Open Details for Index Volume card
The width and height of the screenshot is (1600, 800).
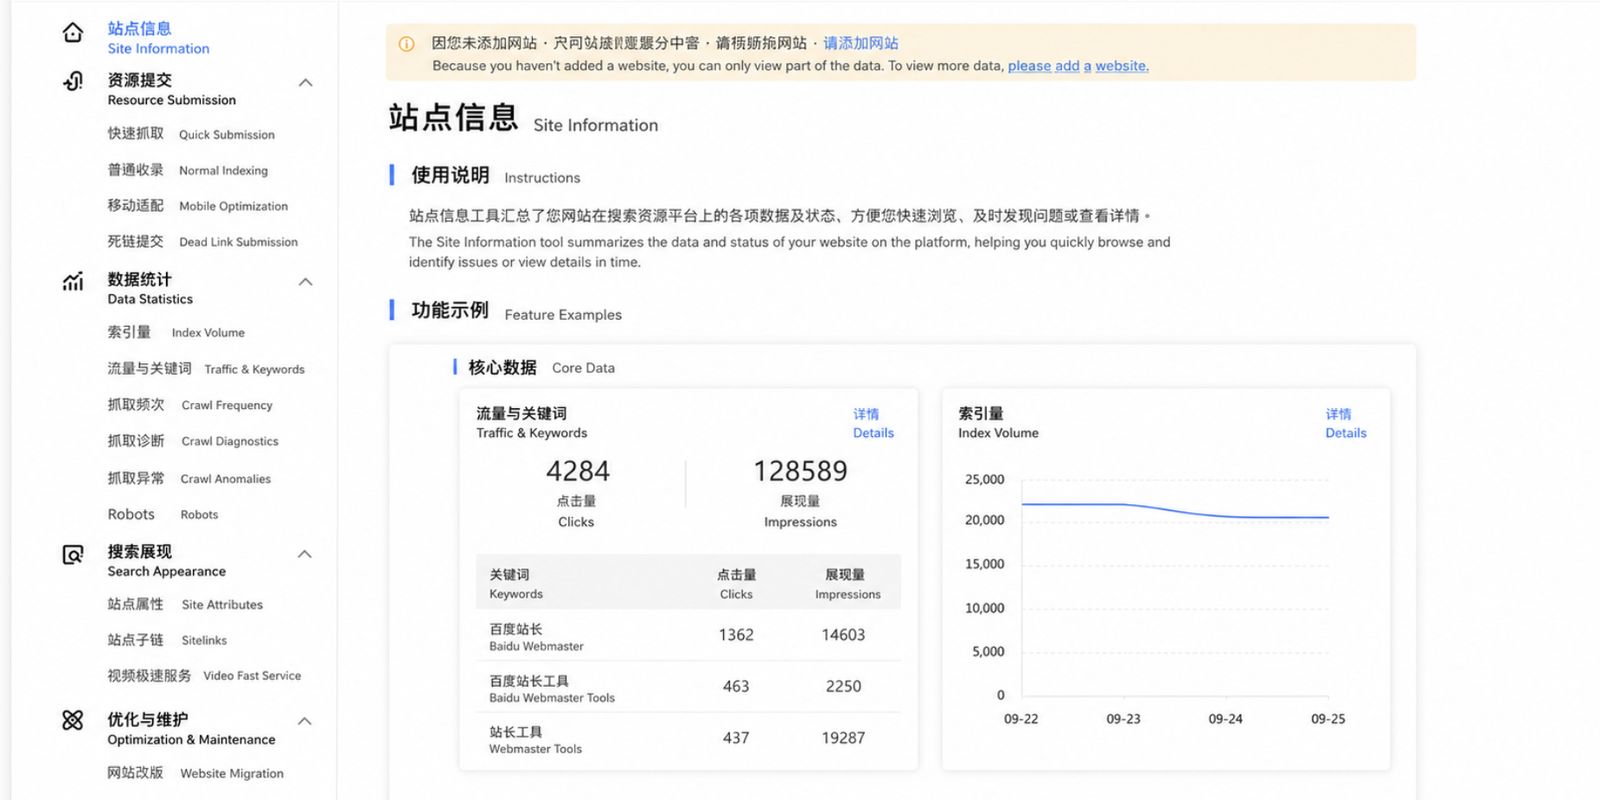click(x=1346, y=423)
